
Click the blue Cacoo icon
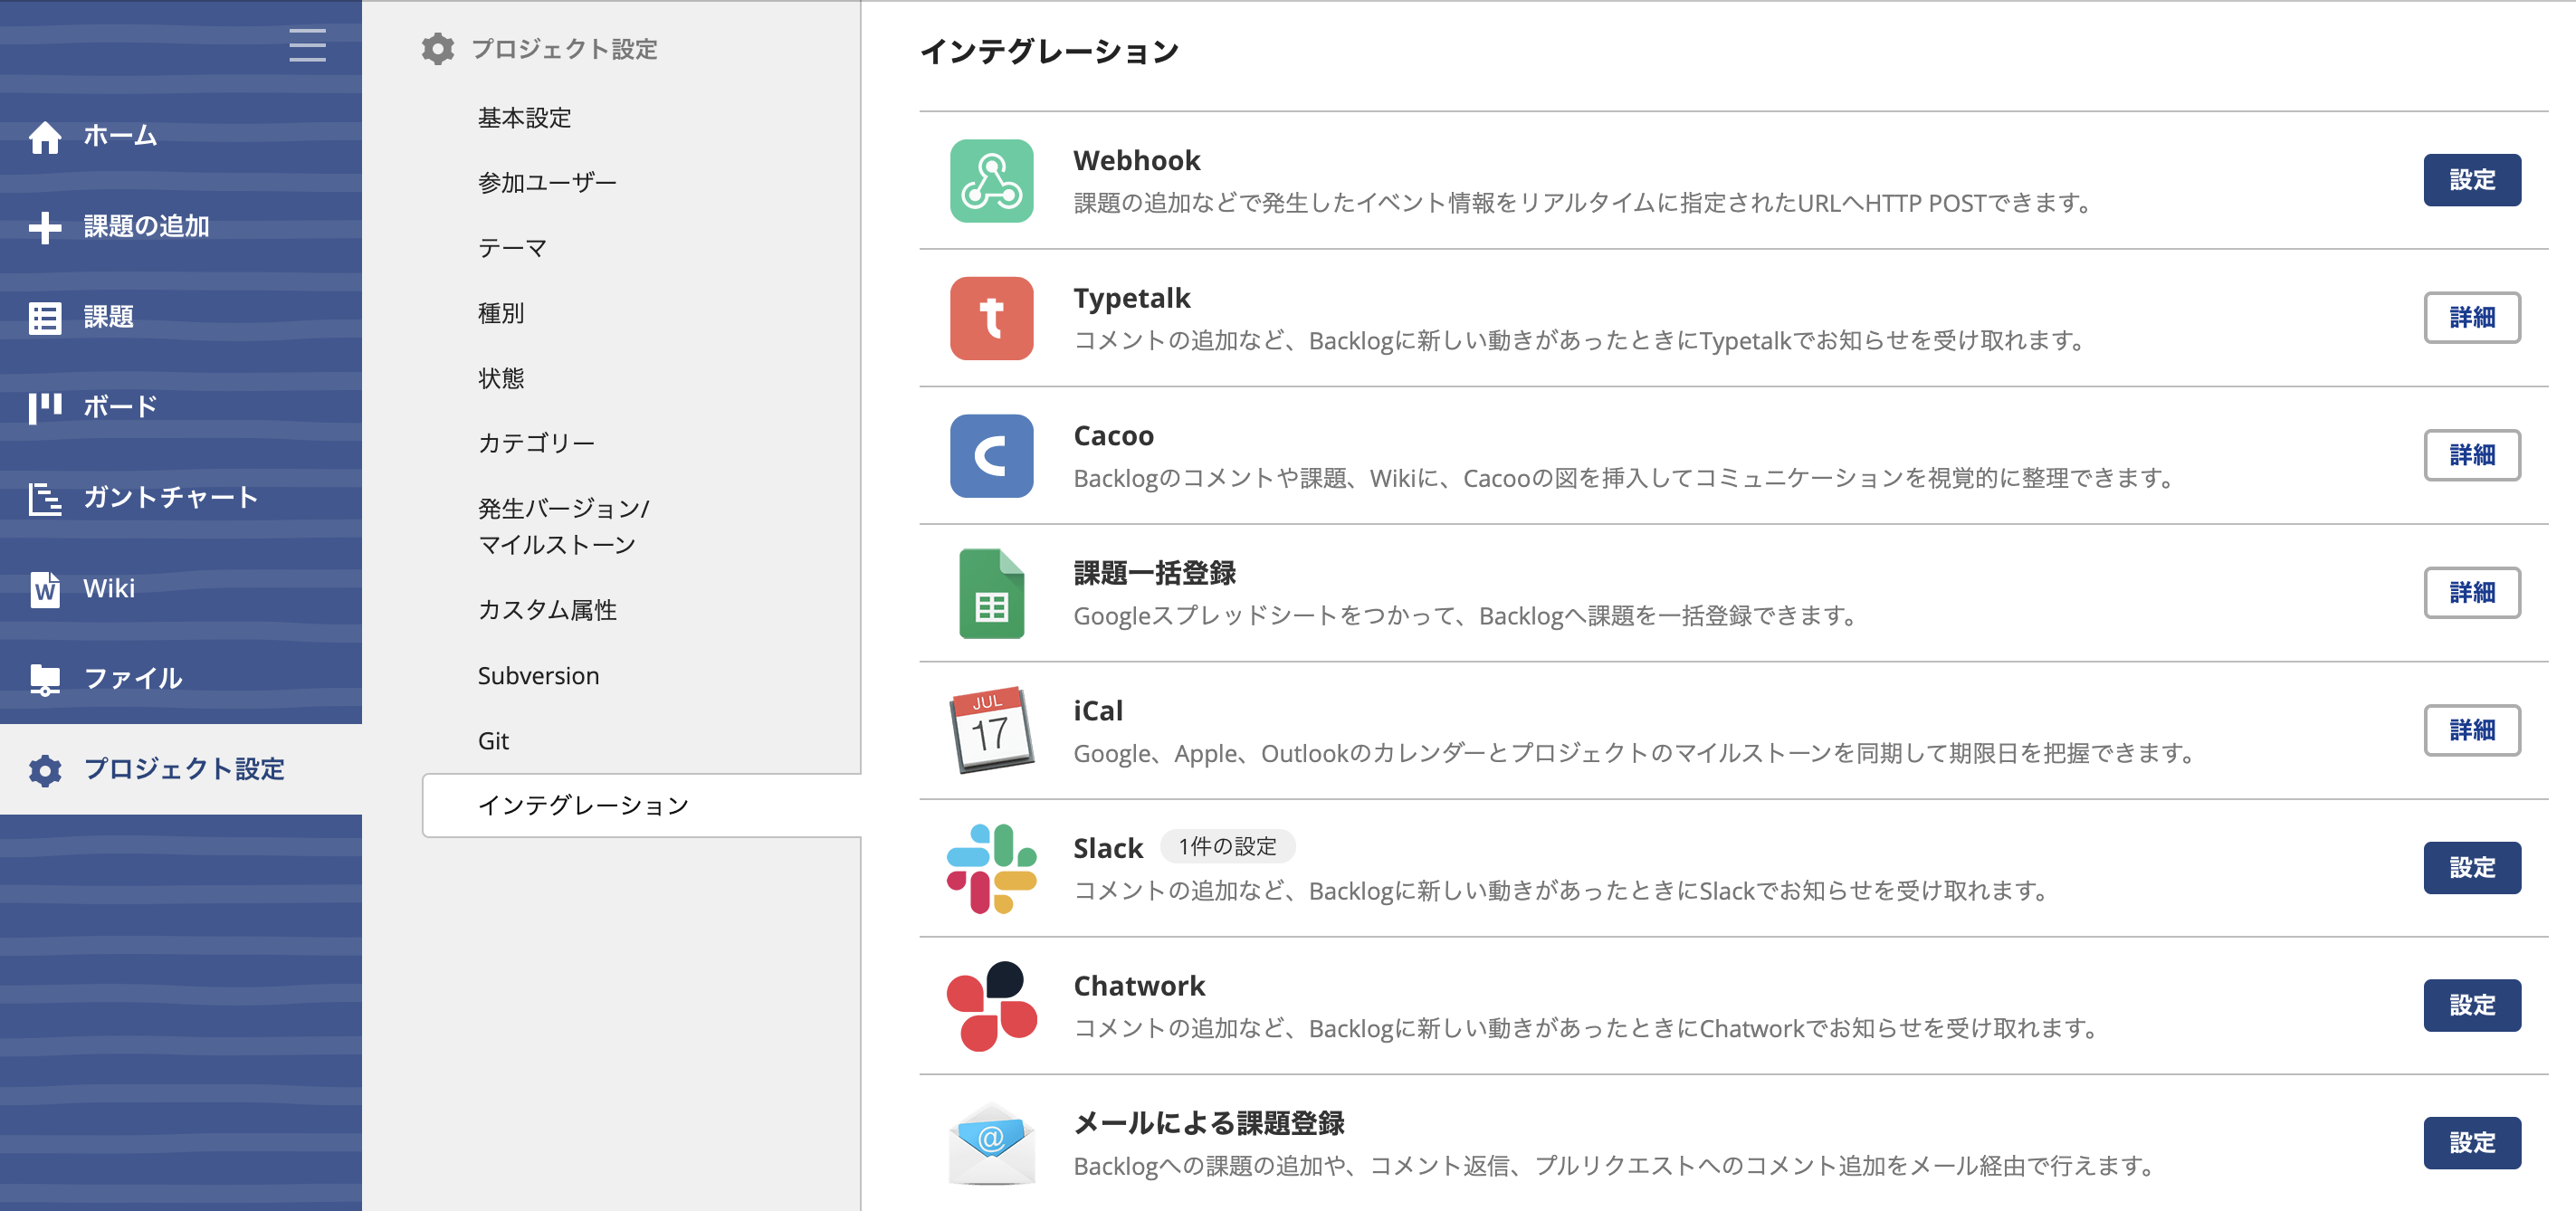[991, 456]
